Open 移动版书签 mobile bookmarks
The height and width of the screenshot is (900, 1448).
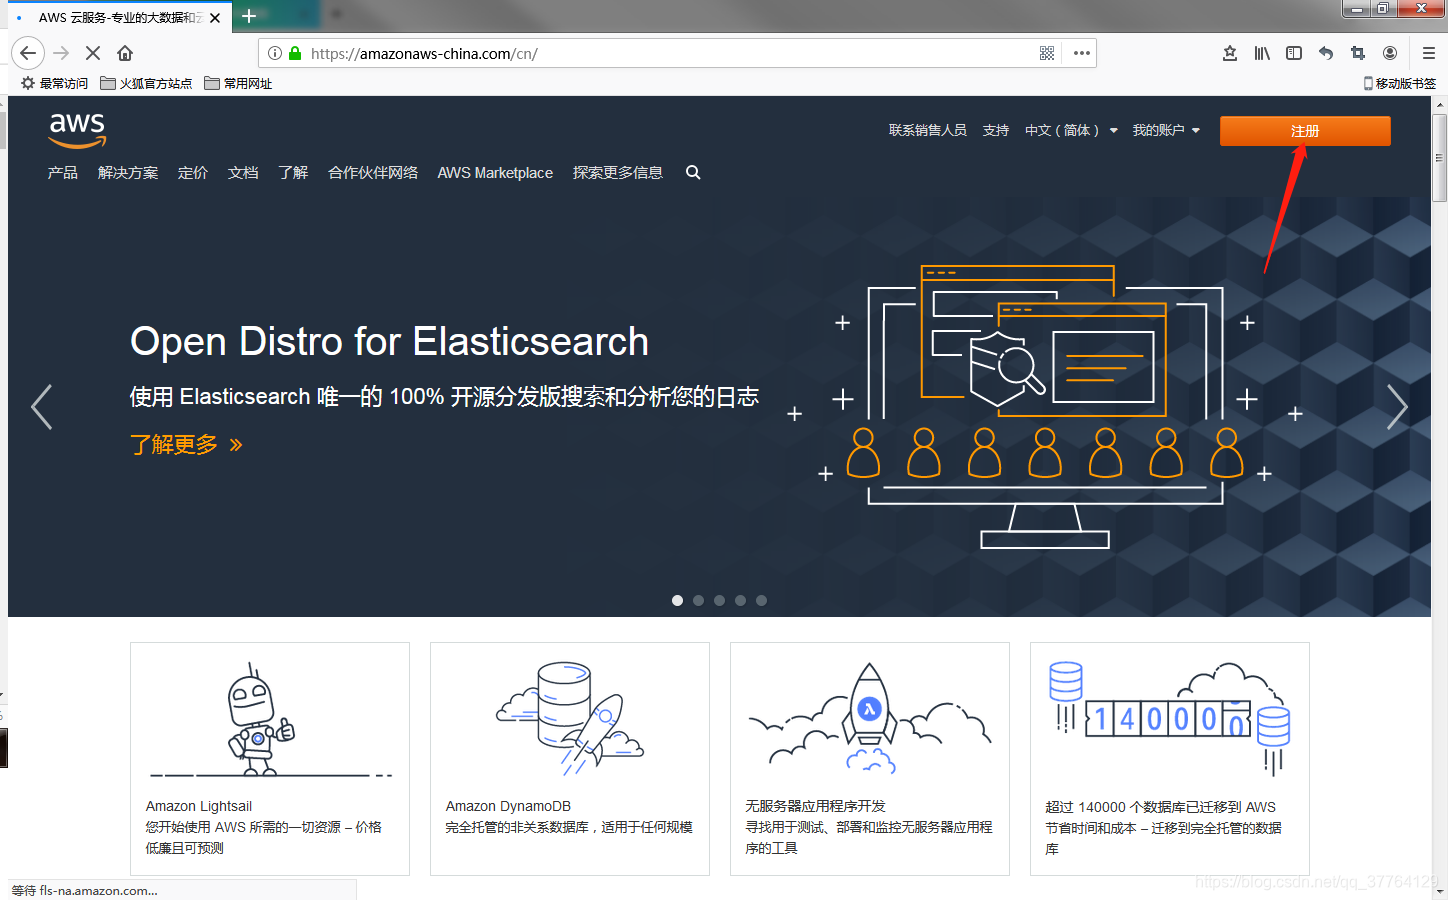tap(1400, 83)
